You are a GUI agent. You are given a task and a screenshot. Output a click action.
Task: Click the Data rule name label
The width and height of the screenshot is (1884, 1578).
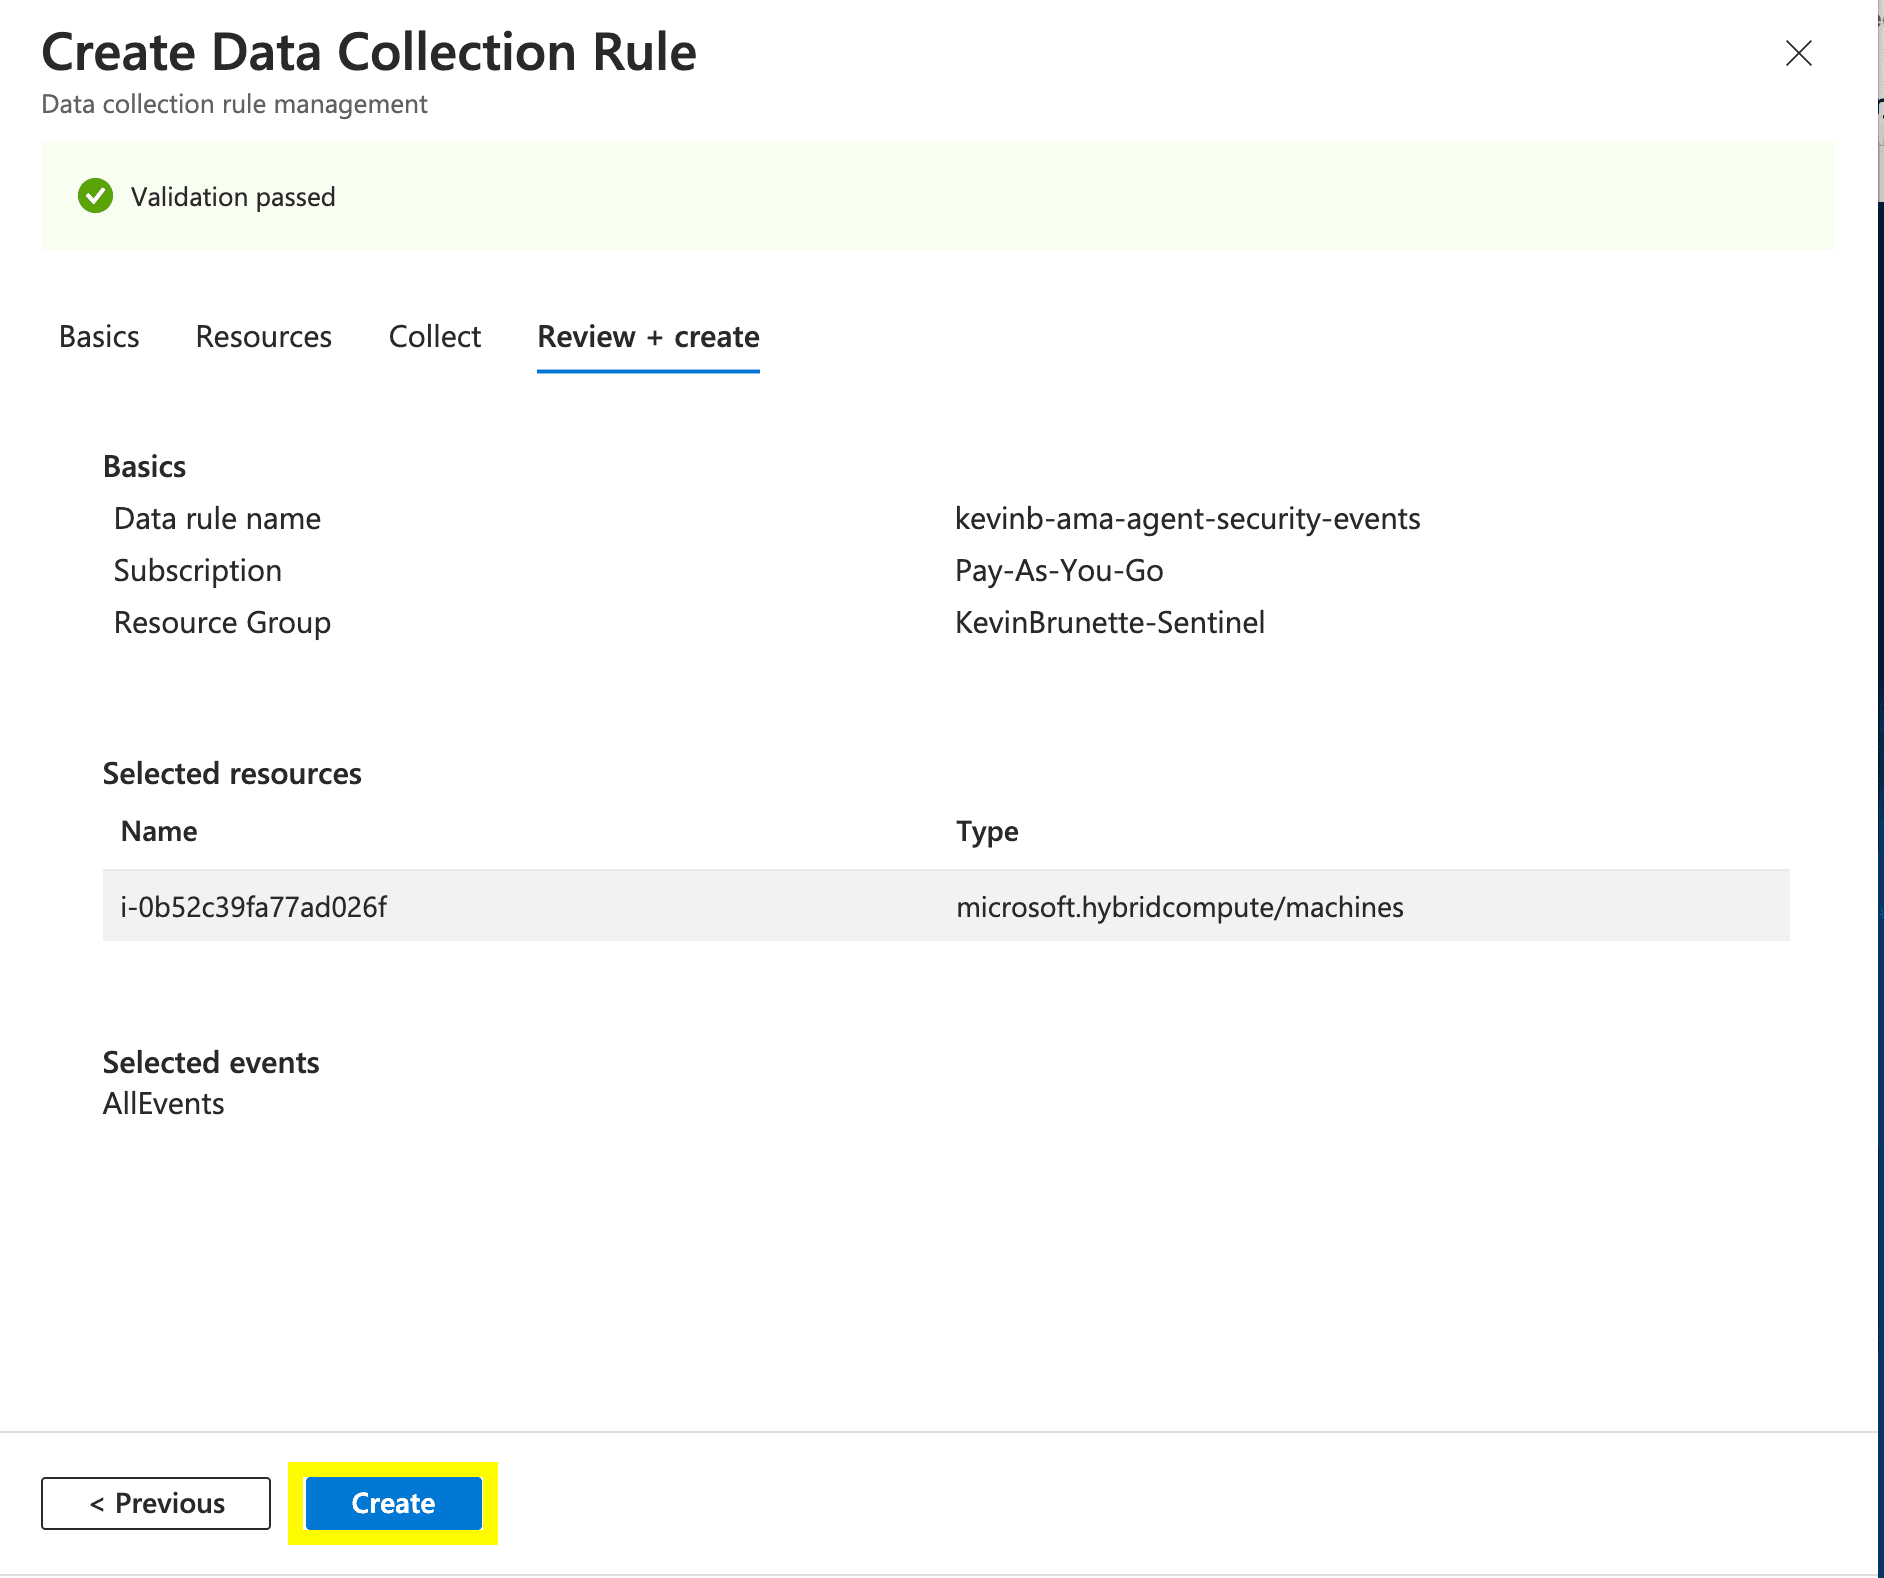tap(217, 519)
